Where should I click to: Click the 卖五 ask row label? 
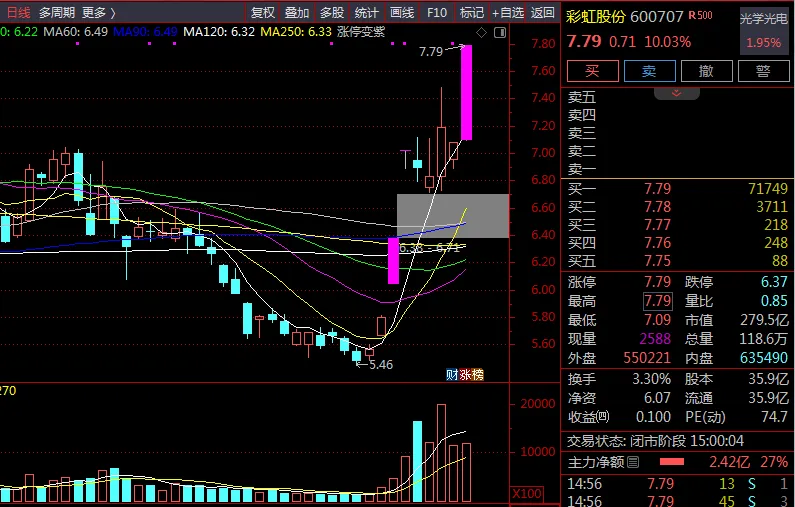[582, 97]
